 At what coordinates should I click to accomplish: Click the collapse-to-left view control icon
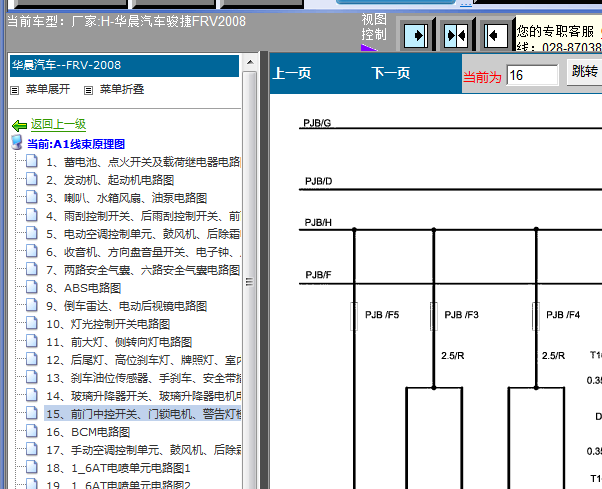(495, 35)
